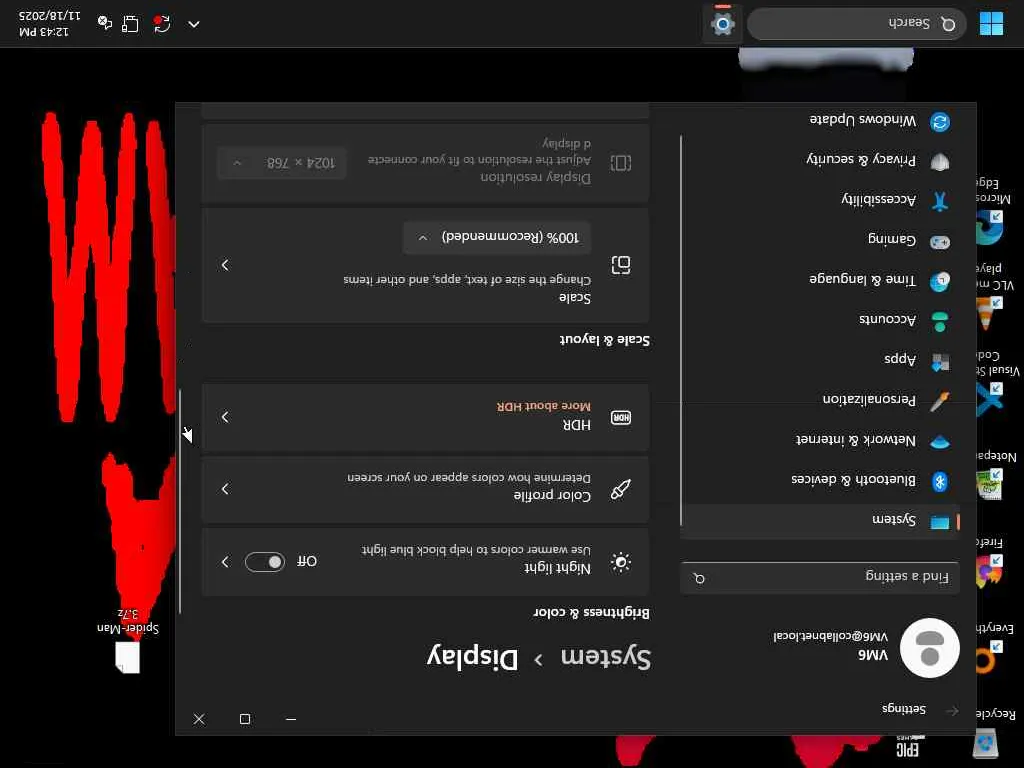
Task: Open Epic Games desktop shortcut
Action: pyautogui.click(x=907, y=747)
